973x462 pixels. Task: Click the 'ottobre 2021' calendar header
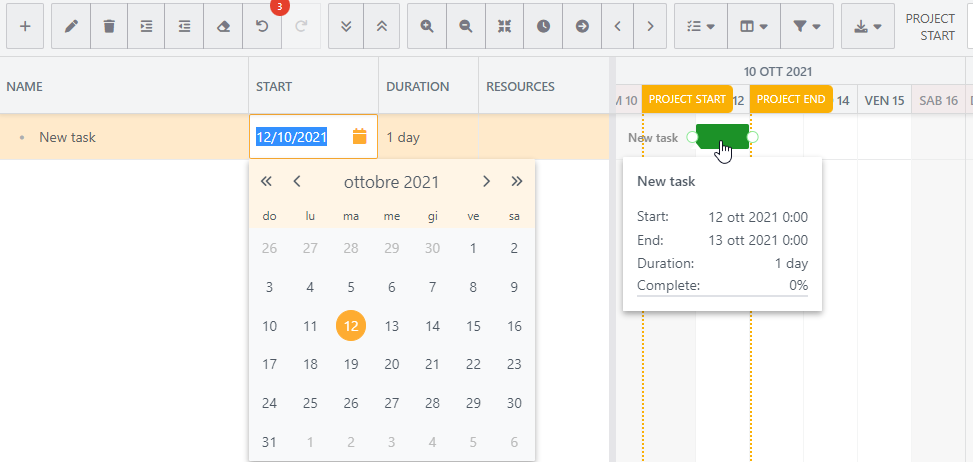(391, 182)
